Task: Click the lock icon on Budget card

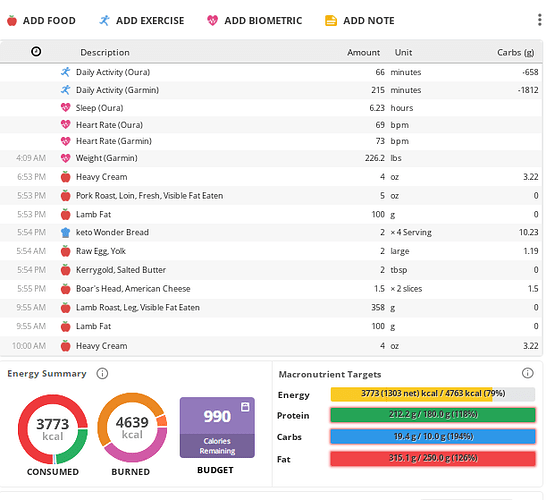Action: click(x=245, y=407)
